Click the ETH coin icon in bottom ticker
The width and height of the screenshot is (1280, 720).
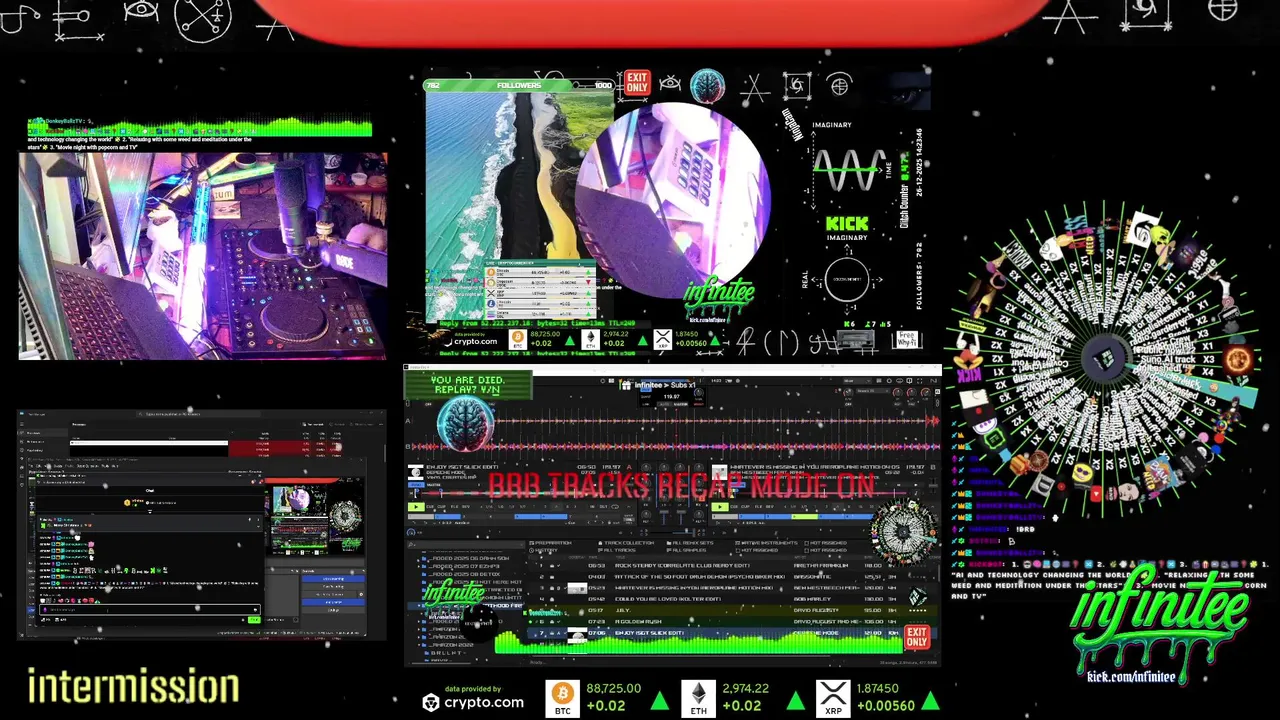(x=699, y=697)
